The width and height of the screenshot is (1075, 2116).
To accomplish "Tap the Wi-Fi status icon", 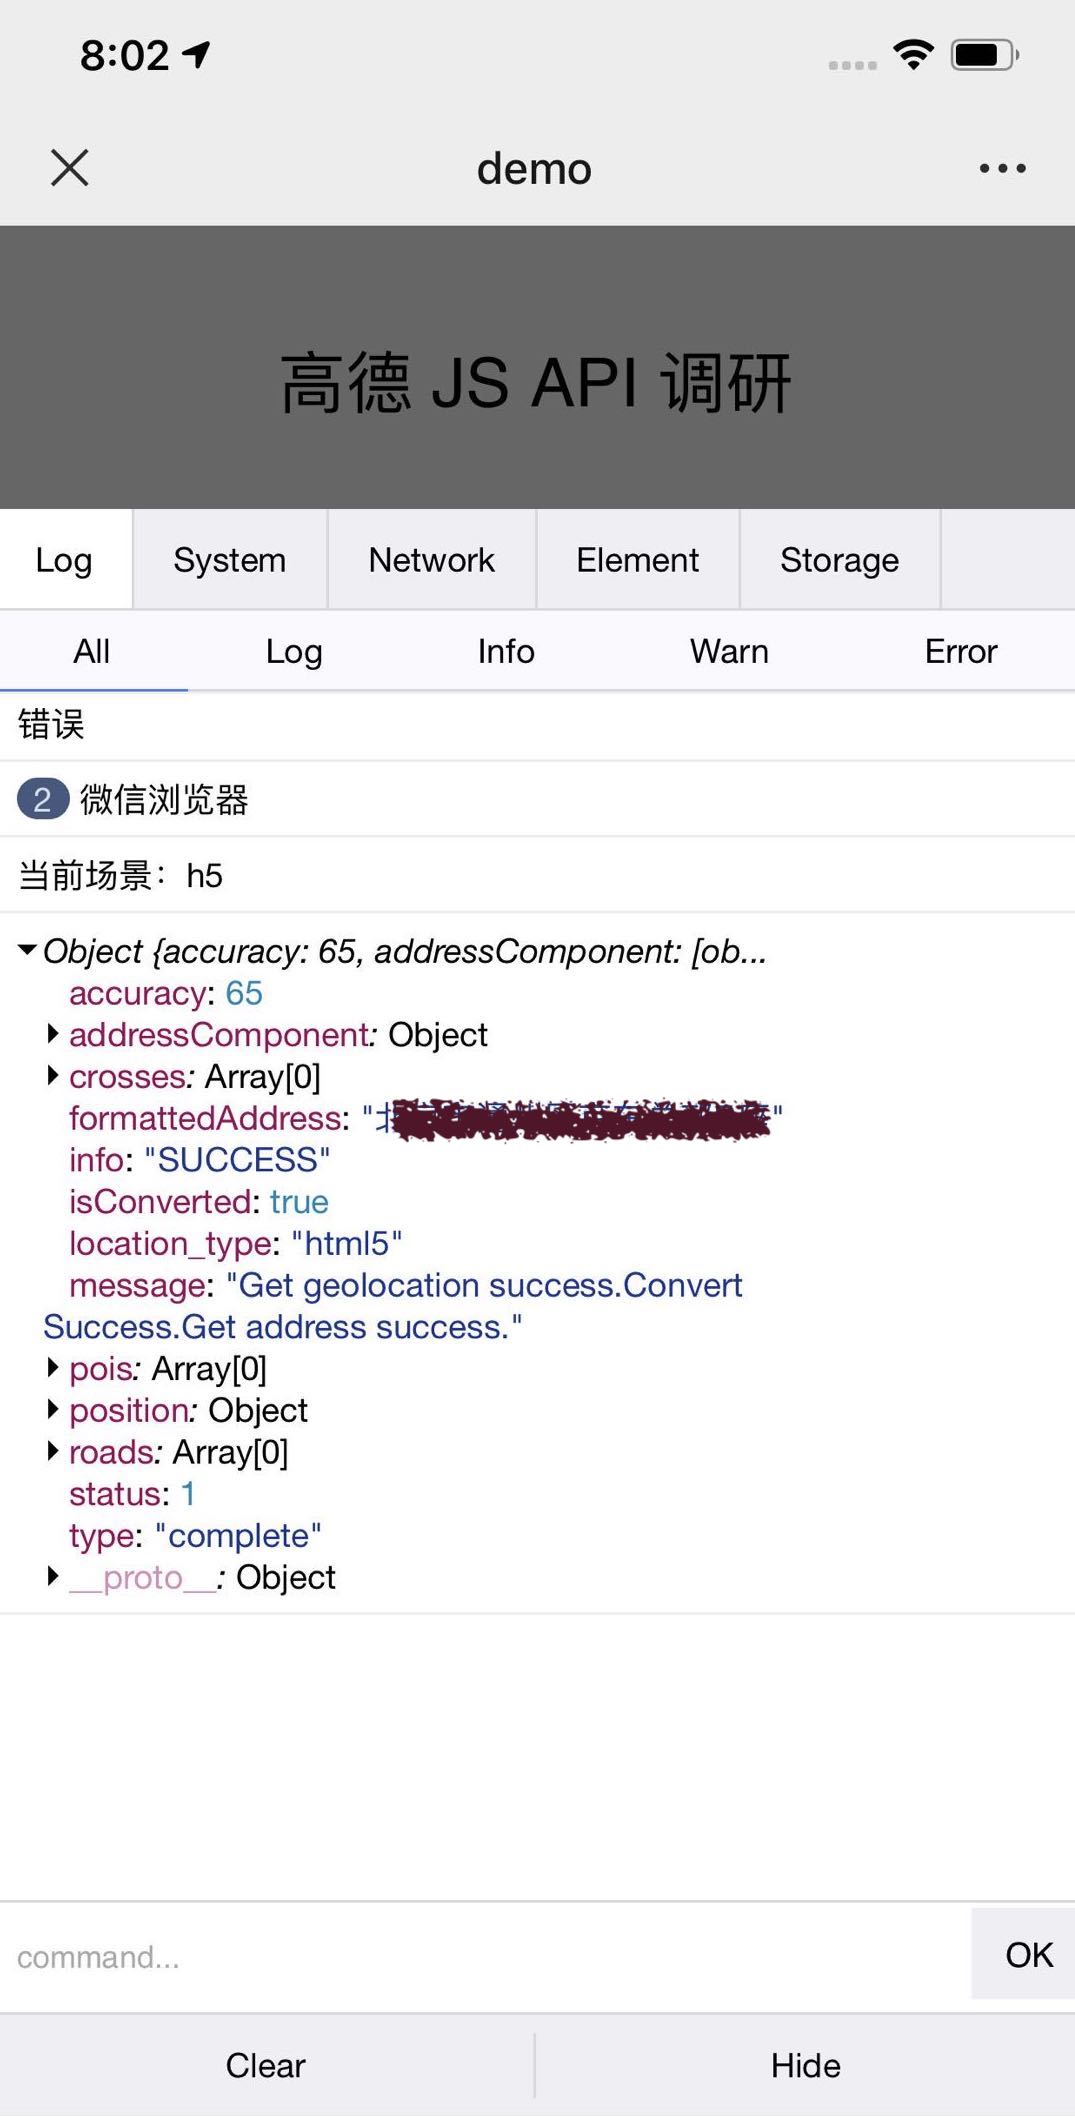I will point(913,54).
